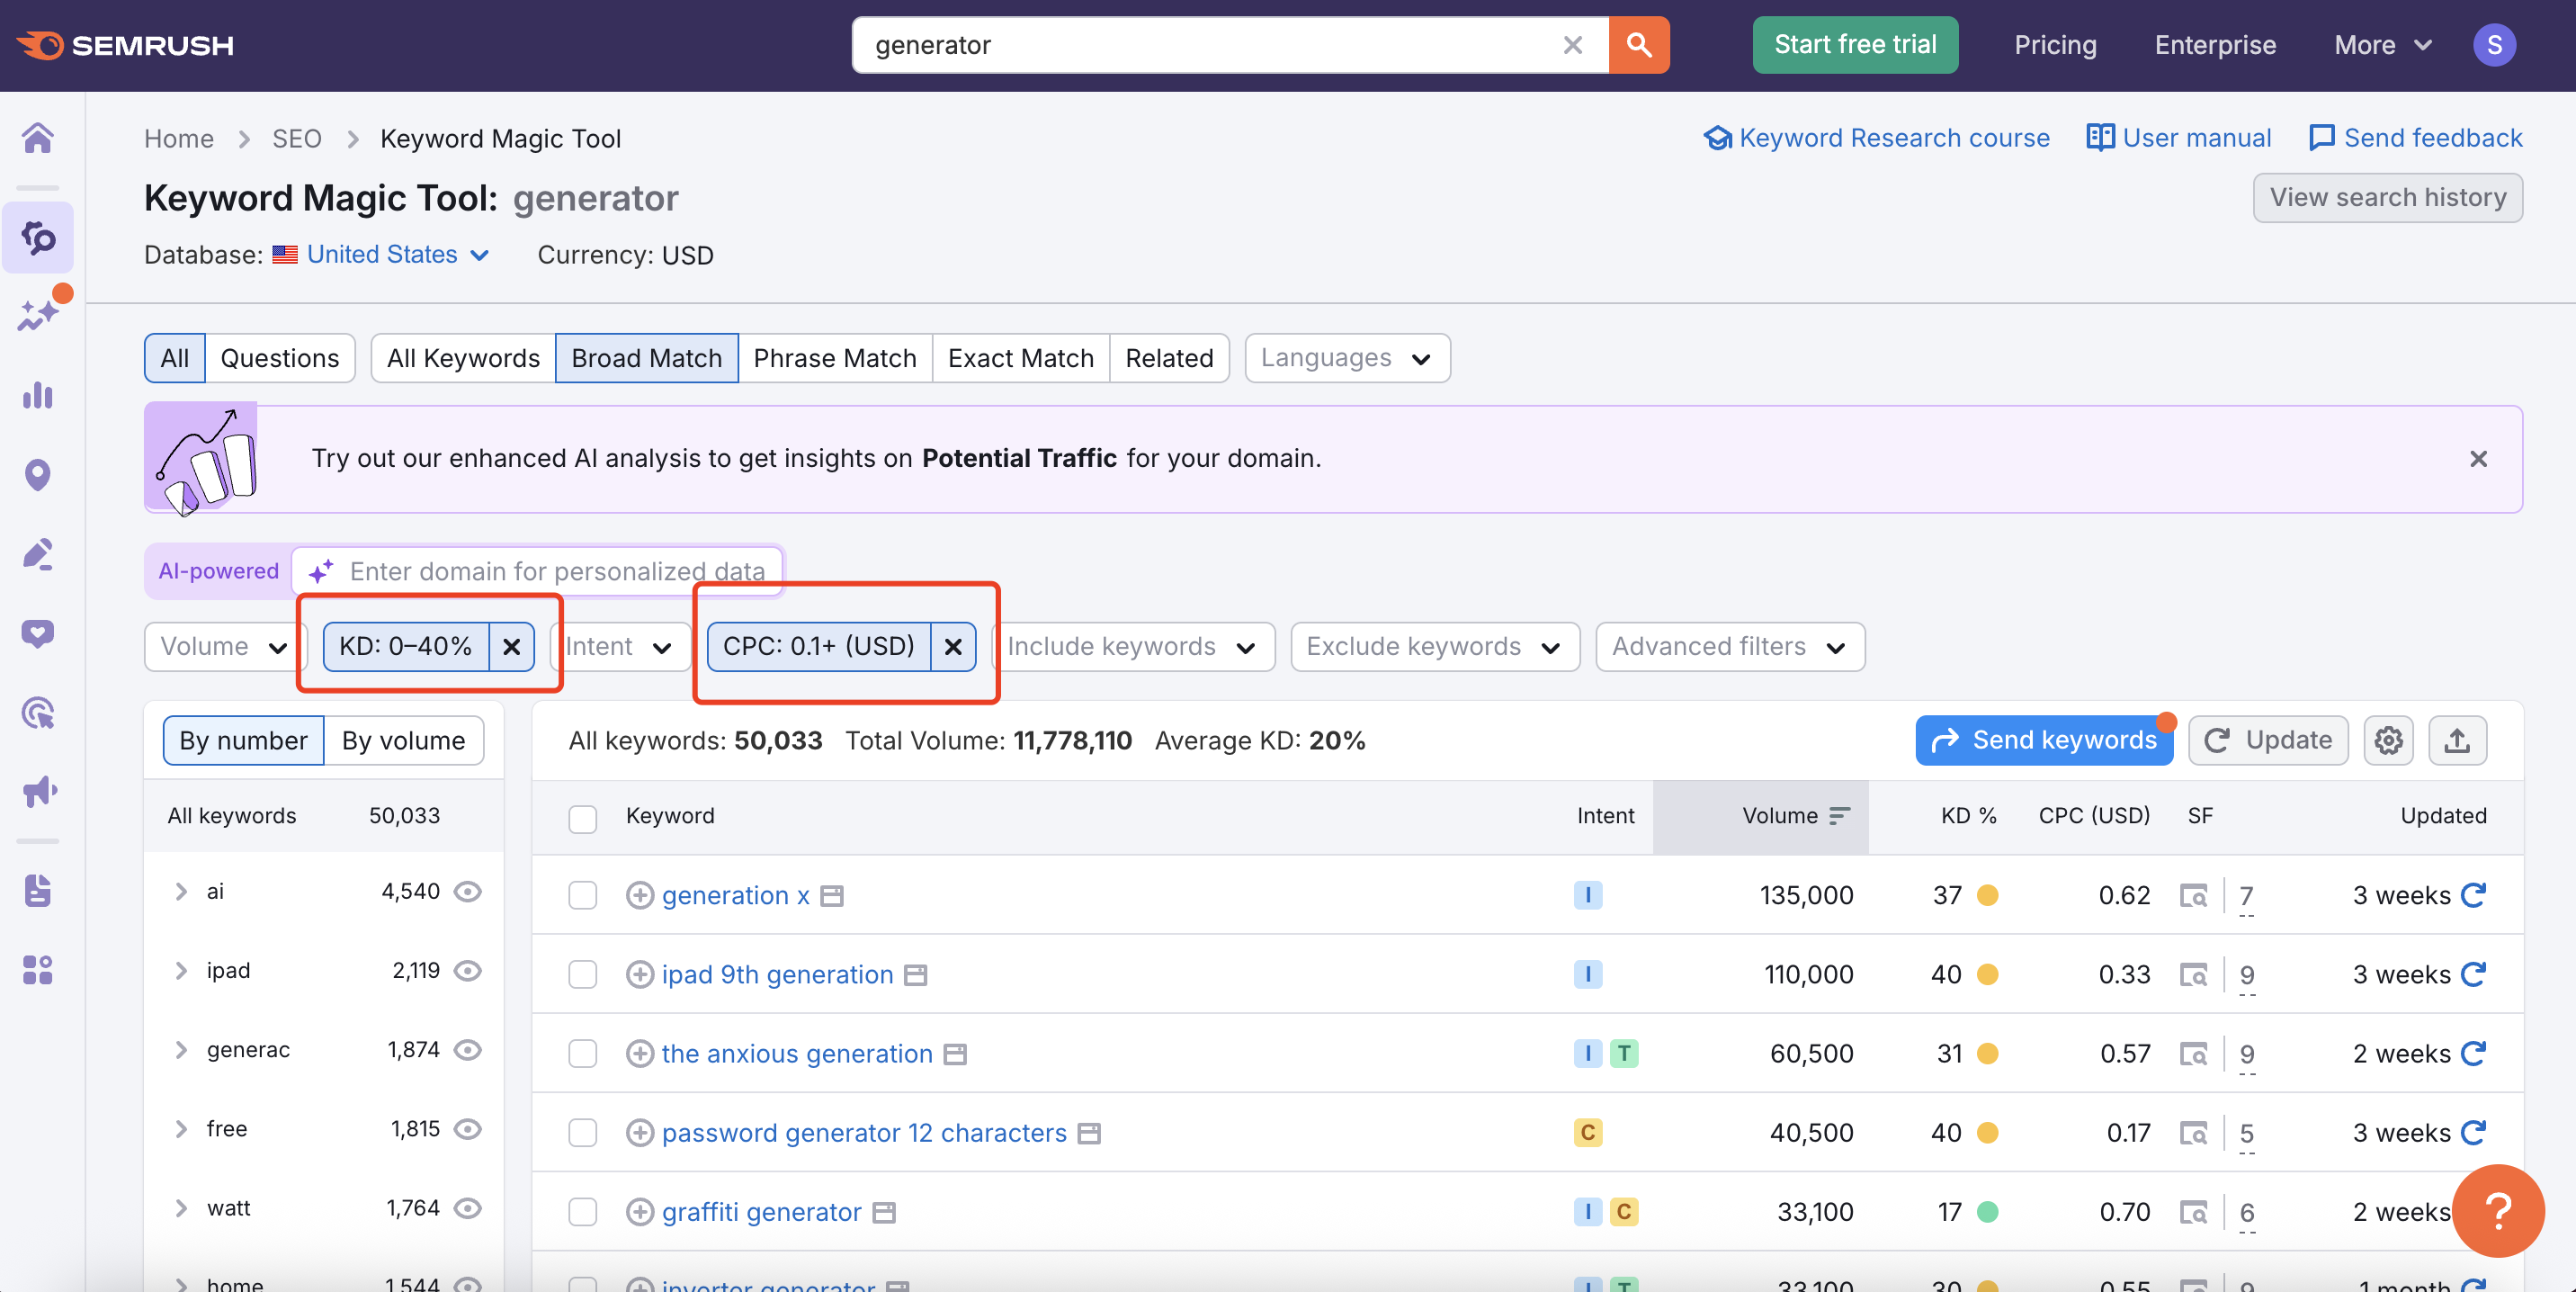Check the 'ipad 9th generation' row checkbox
This screenshot has height=1292, width=2576.
coord(583,974)
